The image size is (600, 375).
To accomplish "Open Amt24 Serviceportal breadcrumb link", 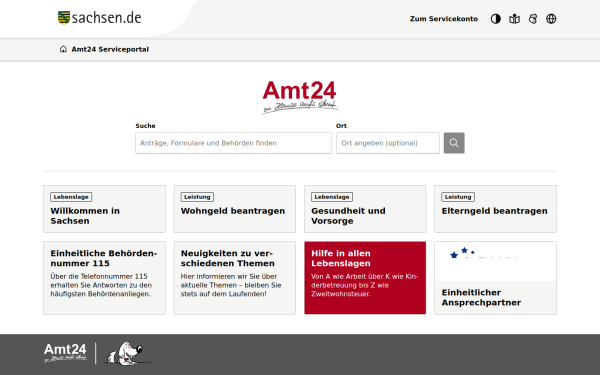I will click(110, 49).
